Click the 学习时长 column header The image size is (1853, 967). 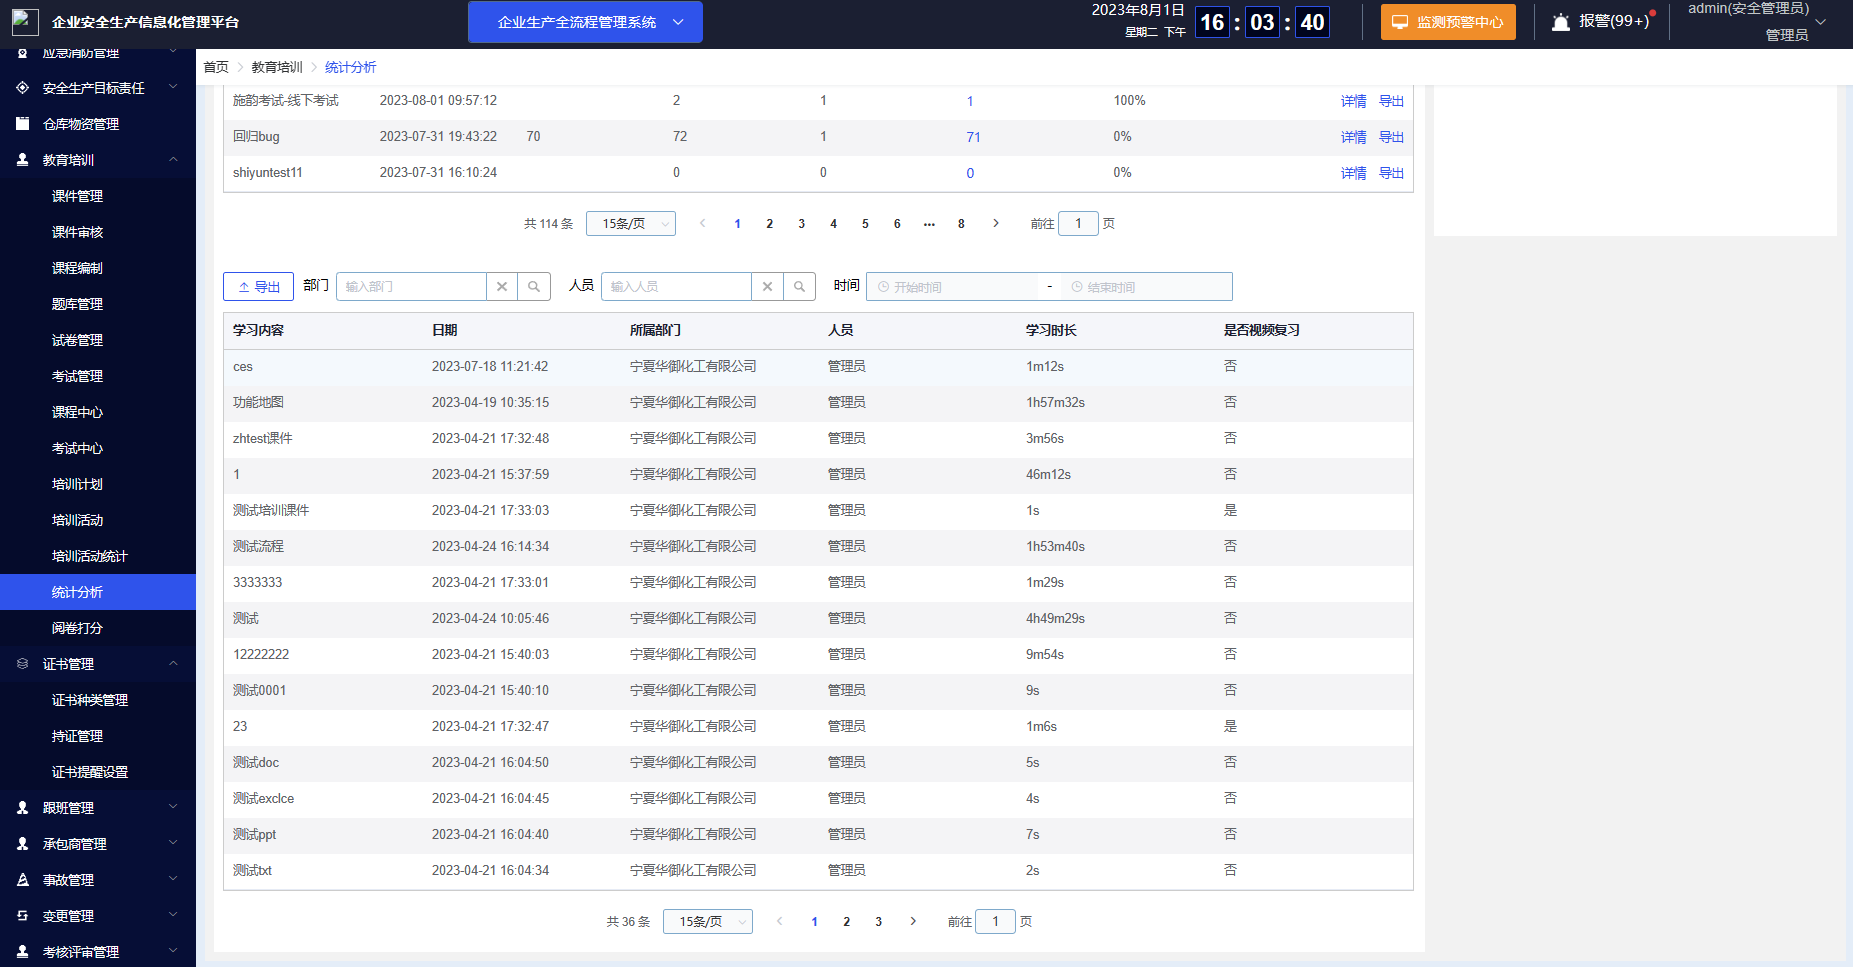click(x=1051, y=330)
